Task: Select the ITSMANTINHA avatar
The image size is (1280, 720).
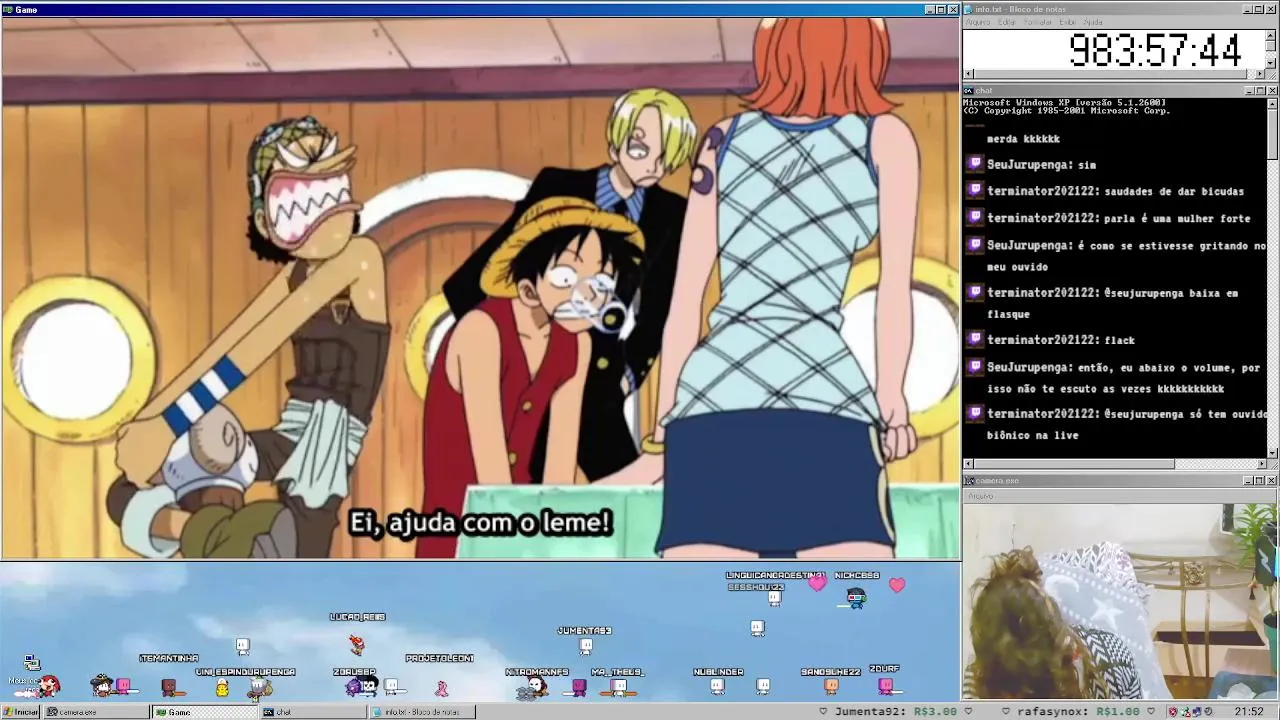Action: 169,687
